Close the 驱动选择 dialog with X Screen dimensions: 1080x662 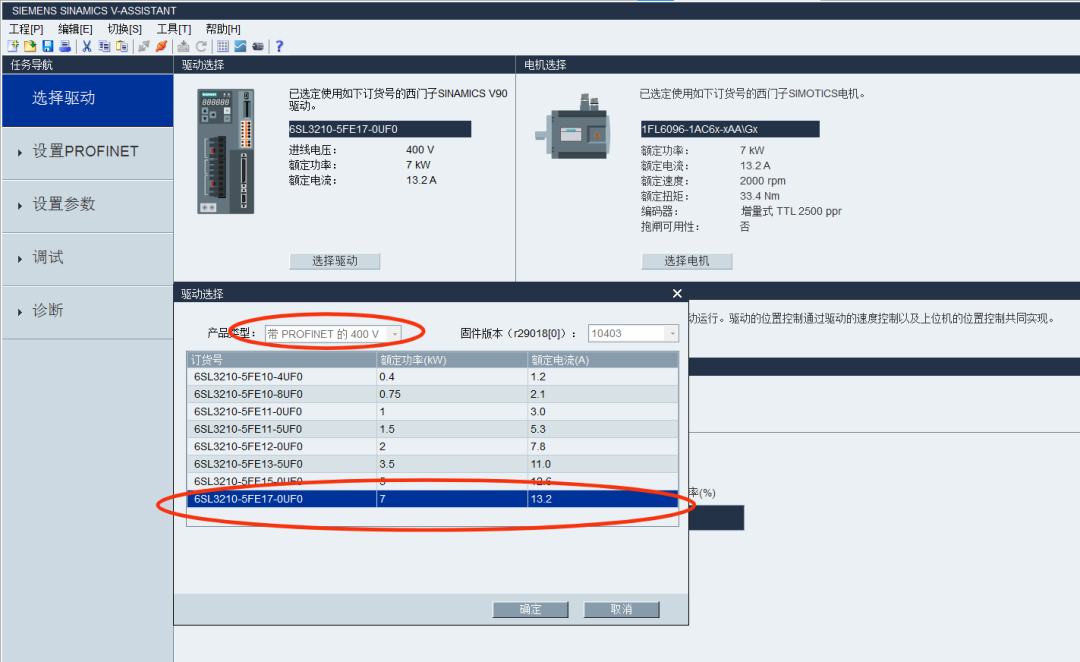[x=677, y=293]
